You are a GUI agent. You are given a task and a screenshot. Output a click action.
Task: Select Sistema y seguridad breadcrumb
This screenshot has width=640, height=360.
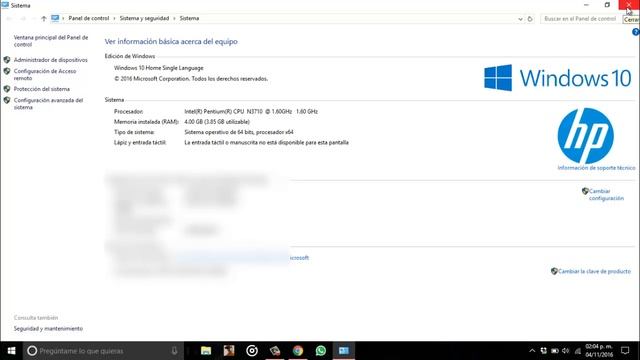click(x=144, y=18)
